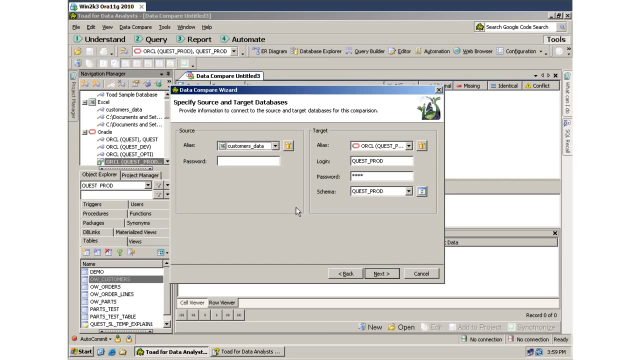Switch to Row Viewer tab

[222, 302]
